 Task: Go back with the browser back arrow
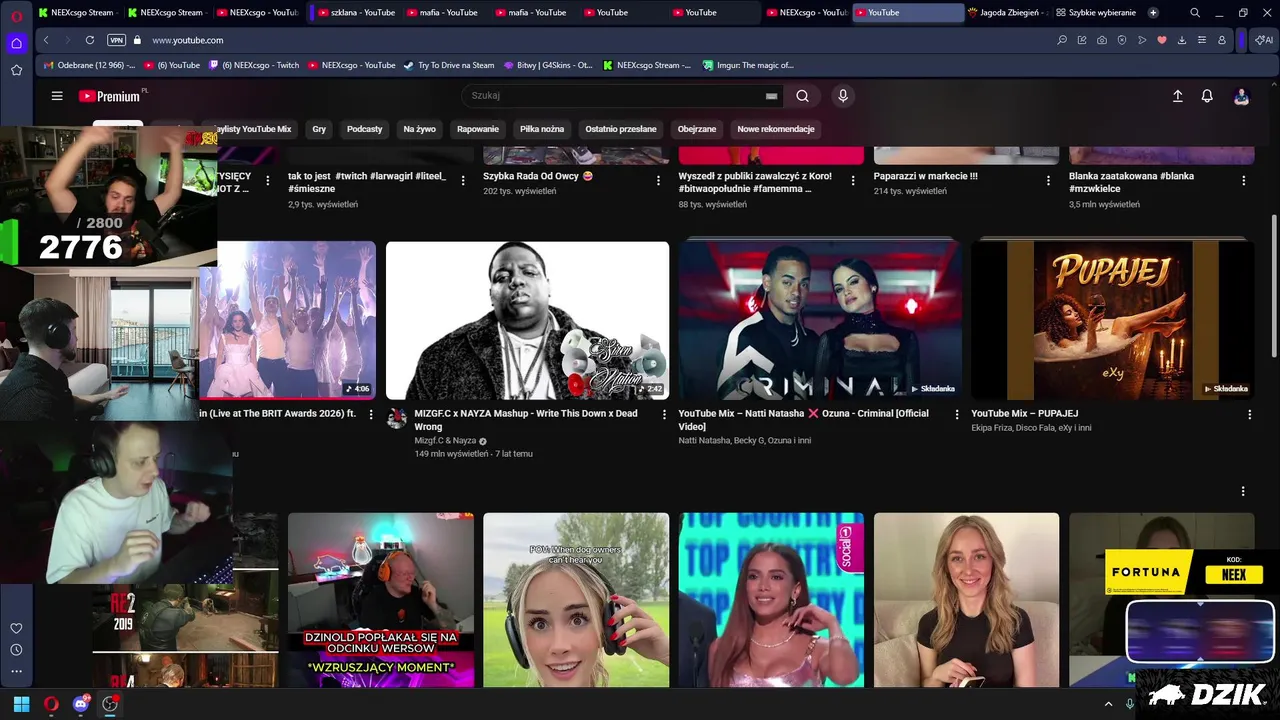tap(46, 40)
